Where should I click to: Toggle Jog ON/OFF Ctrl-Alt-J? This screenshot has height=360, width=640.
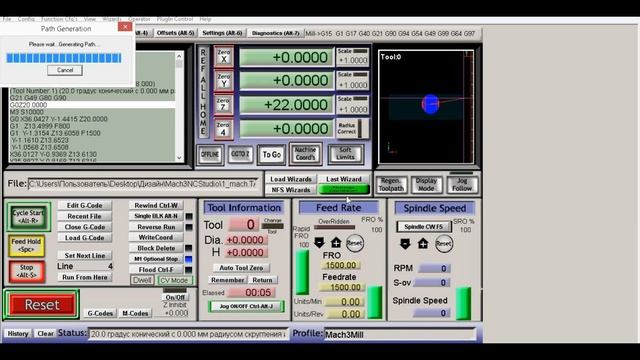[x=246, y=306]
